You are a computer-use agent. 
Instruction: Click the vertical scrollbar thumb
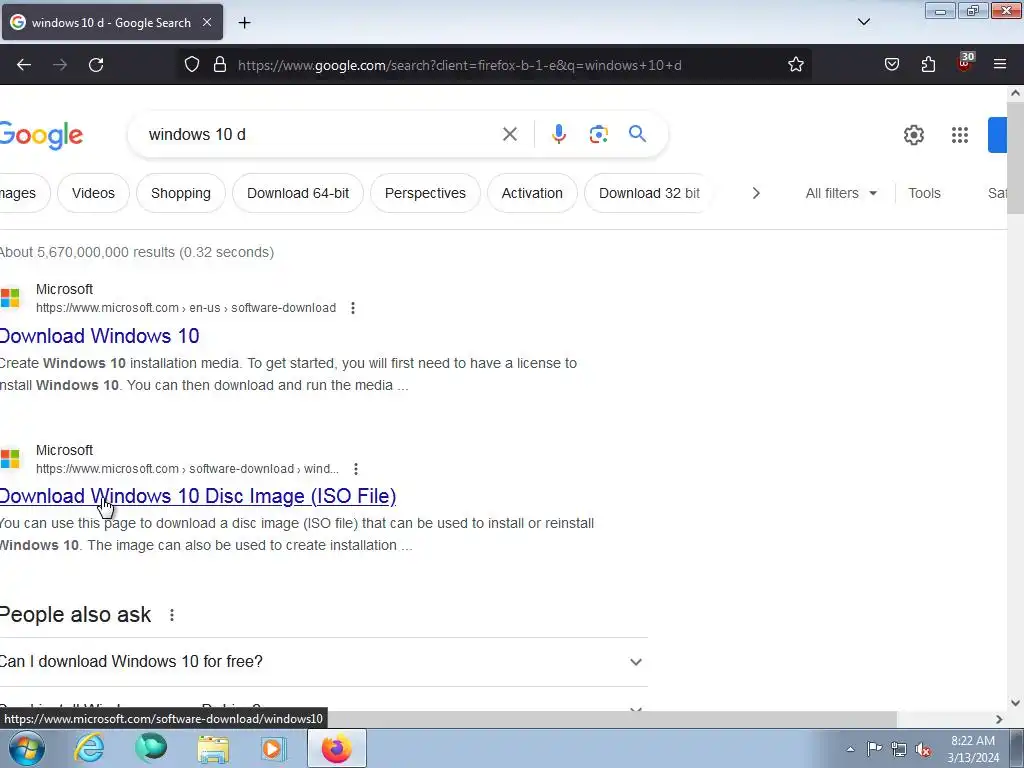[x=1015, y=157]
